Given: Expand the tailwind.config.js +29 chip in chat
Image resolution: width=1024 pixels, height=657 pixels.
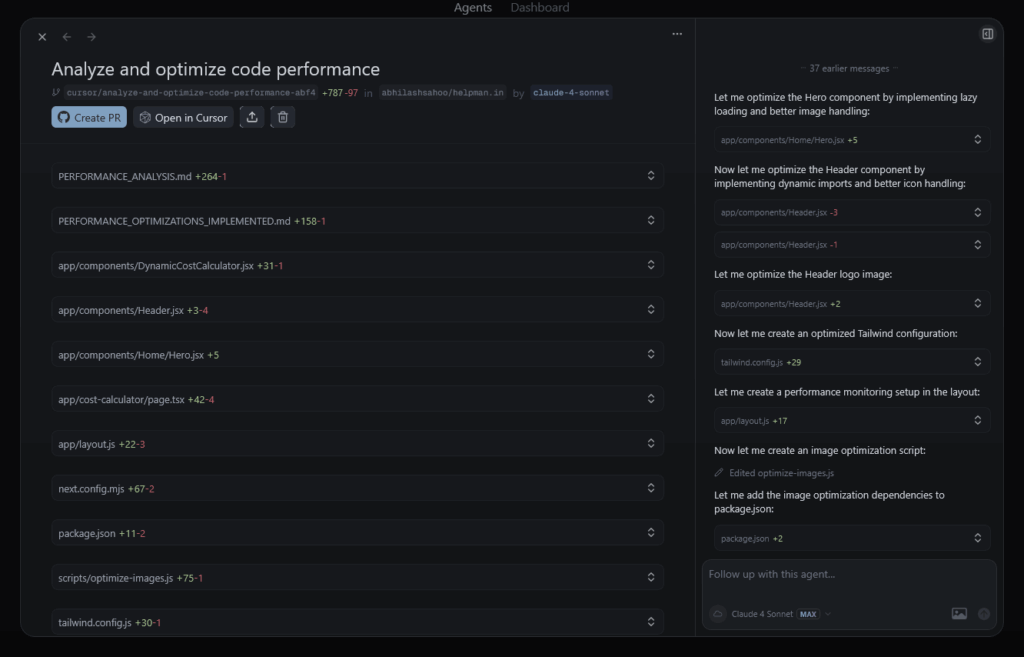Looking at the screenshot, I should (x=852, y=362).
